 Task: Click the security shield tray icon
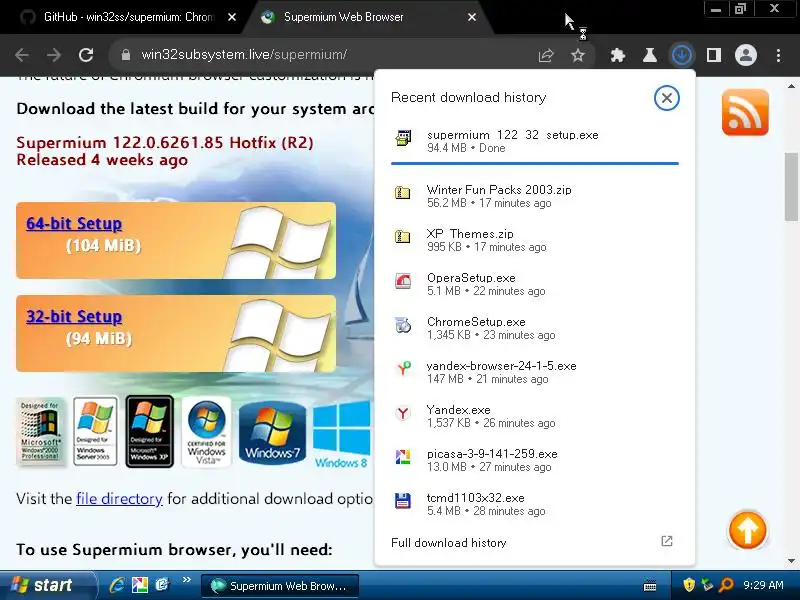tap(689, 585)
